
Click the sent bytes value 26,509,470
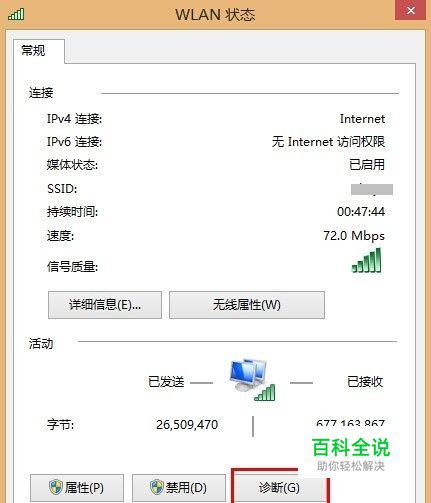tap(187, 425)
